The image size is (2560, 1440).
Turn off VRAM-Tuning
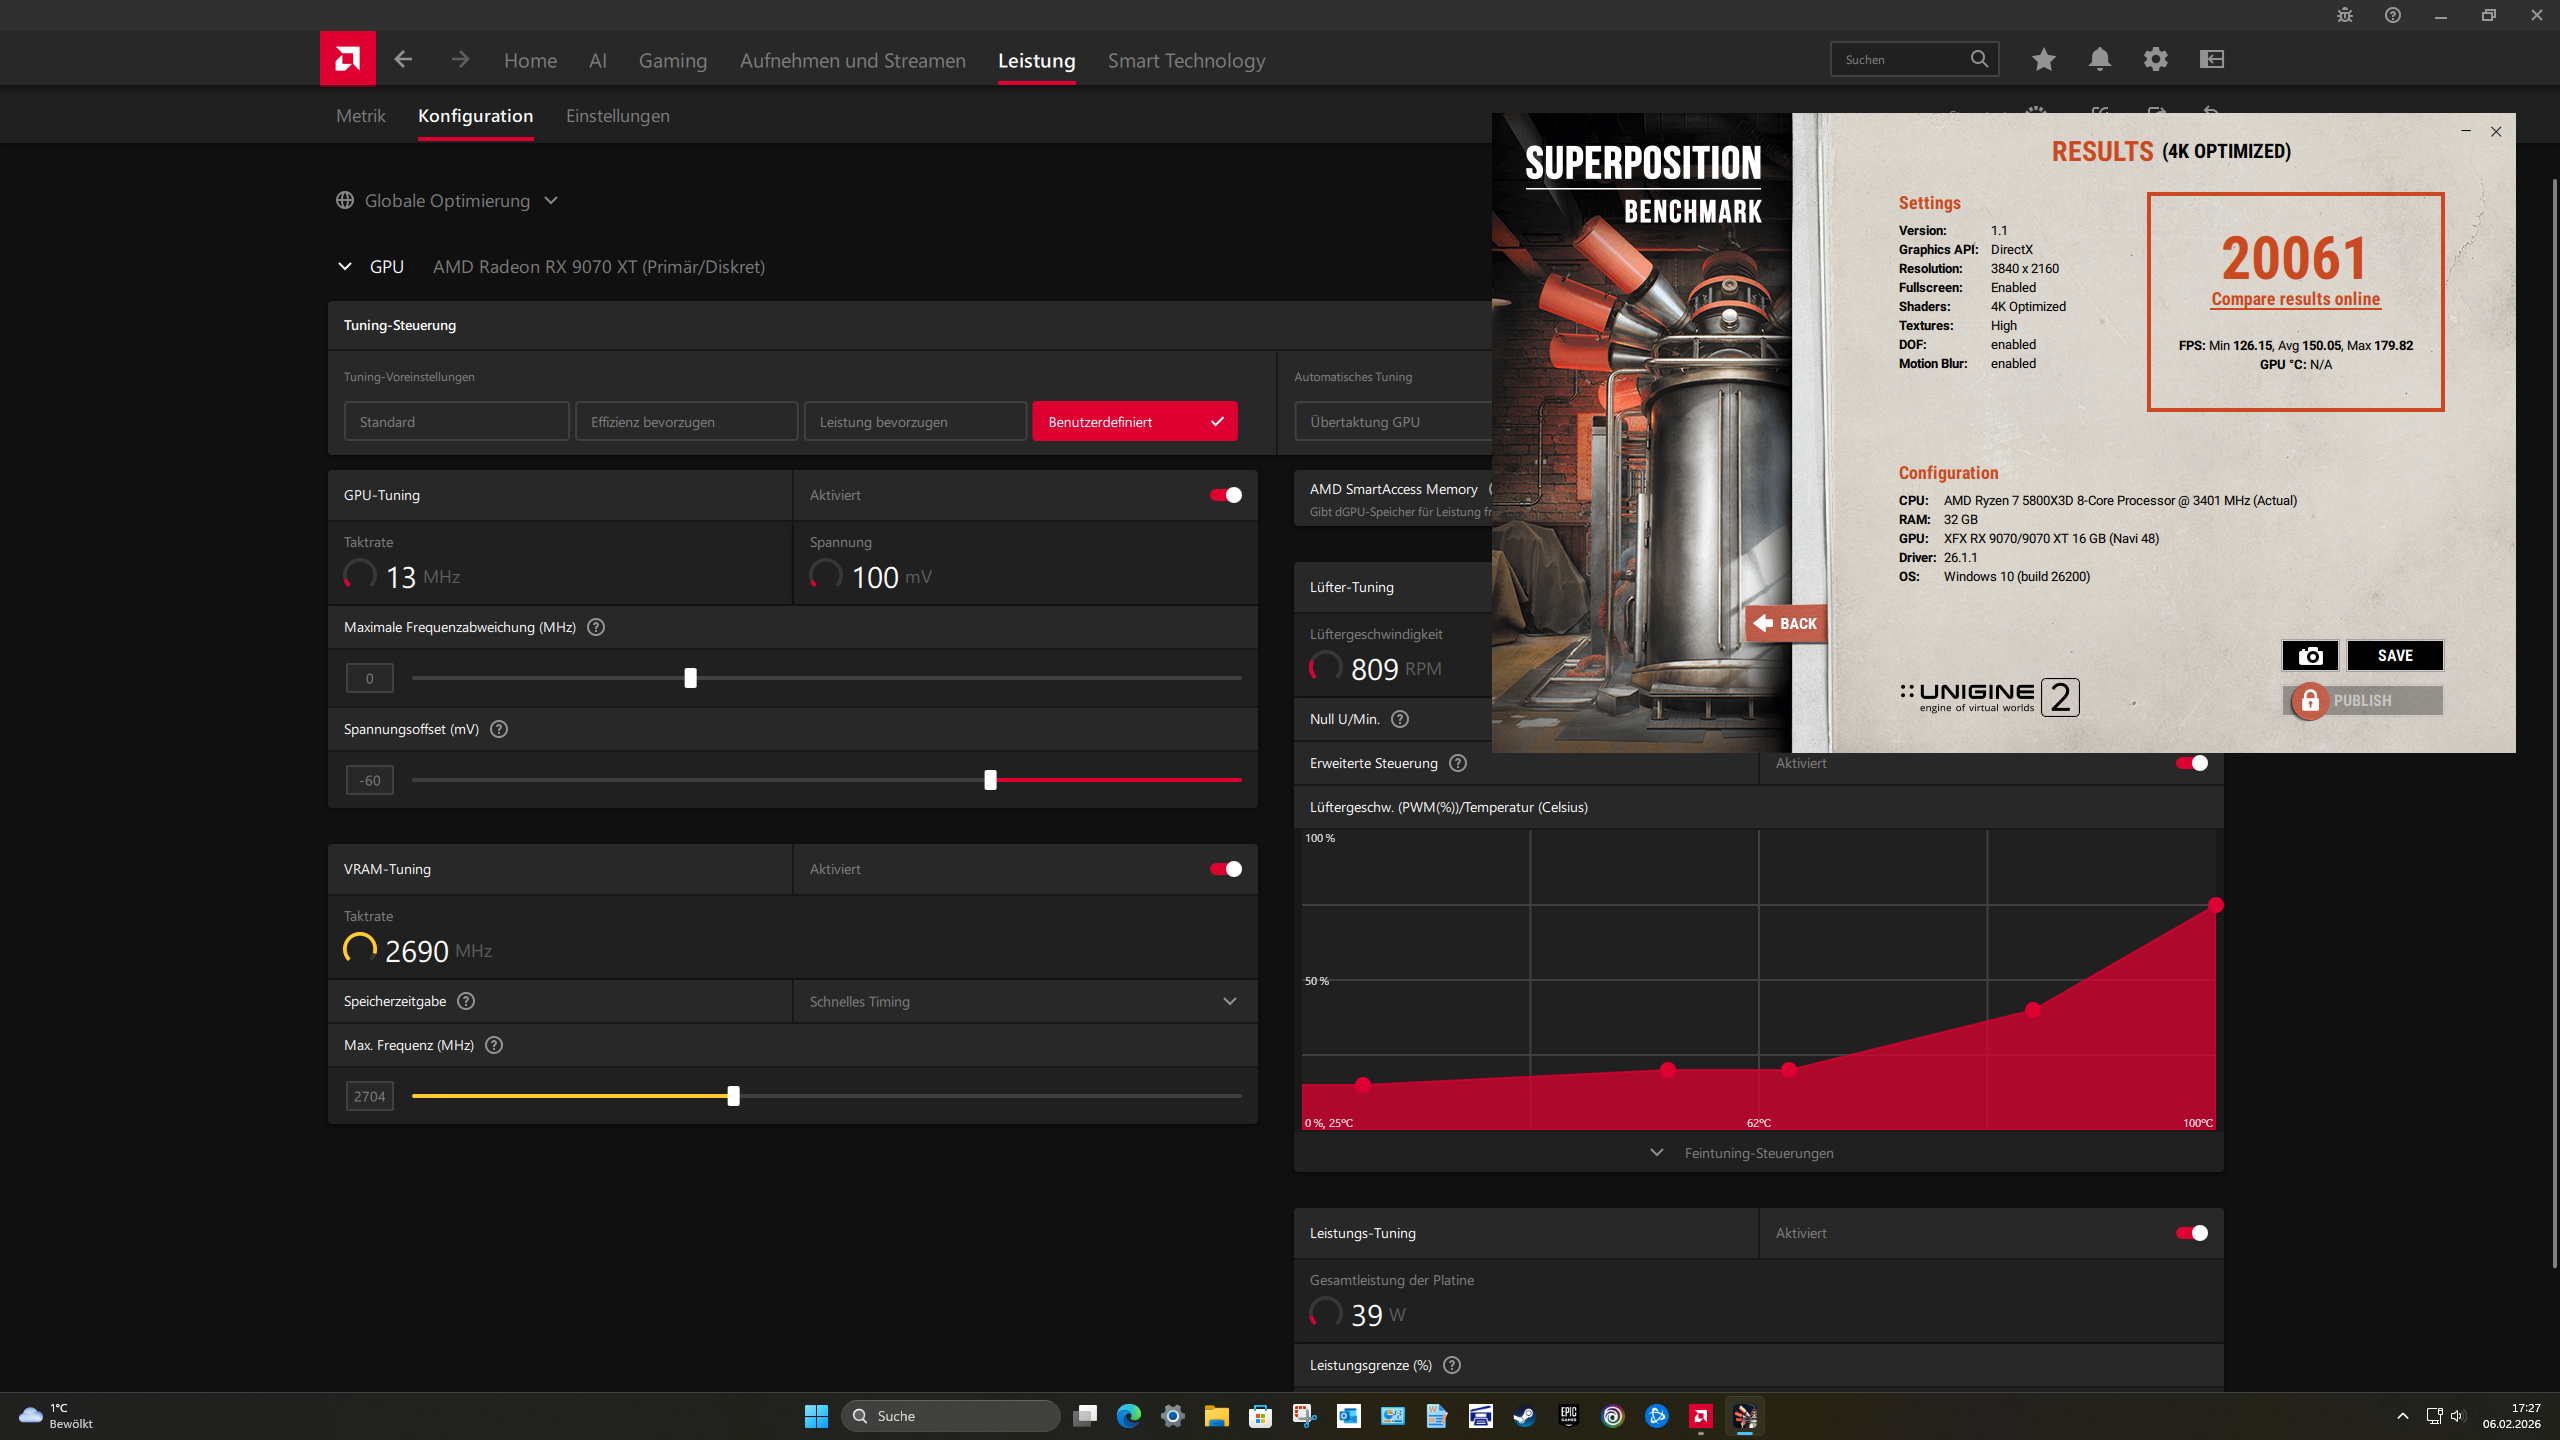point(1224,868)
